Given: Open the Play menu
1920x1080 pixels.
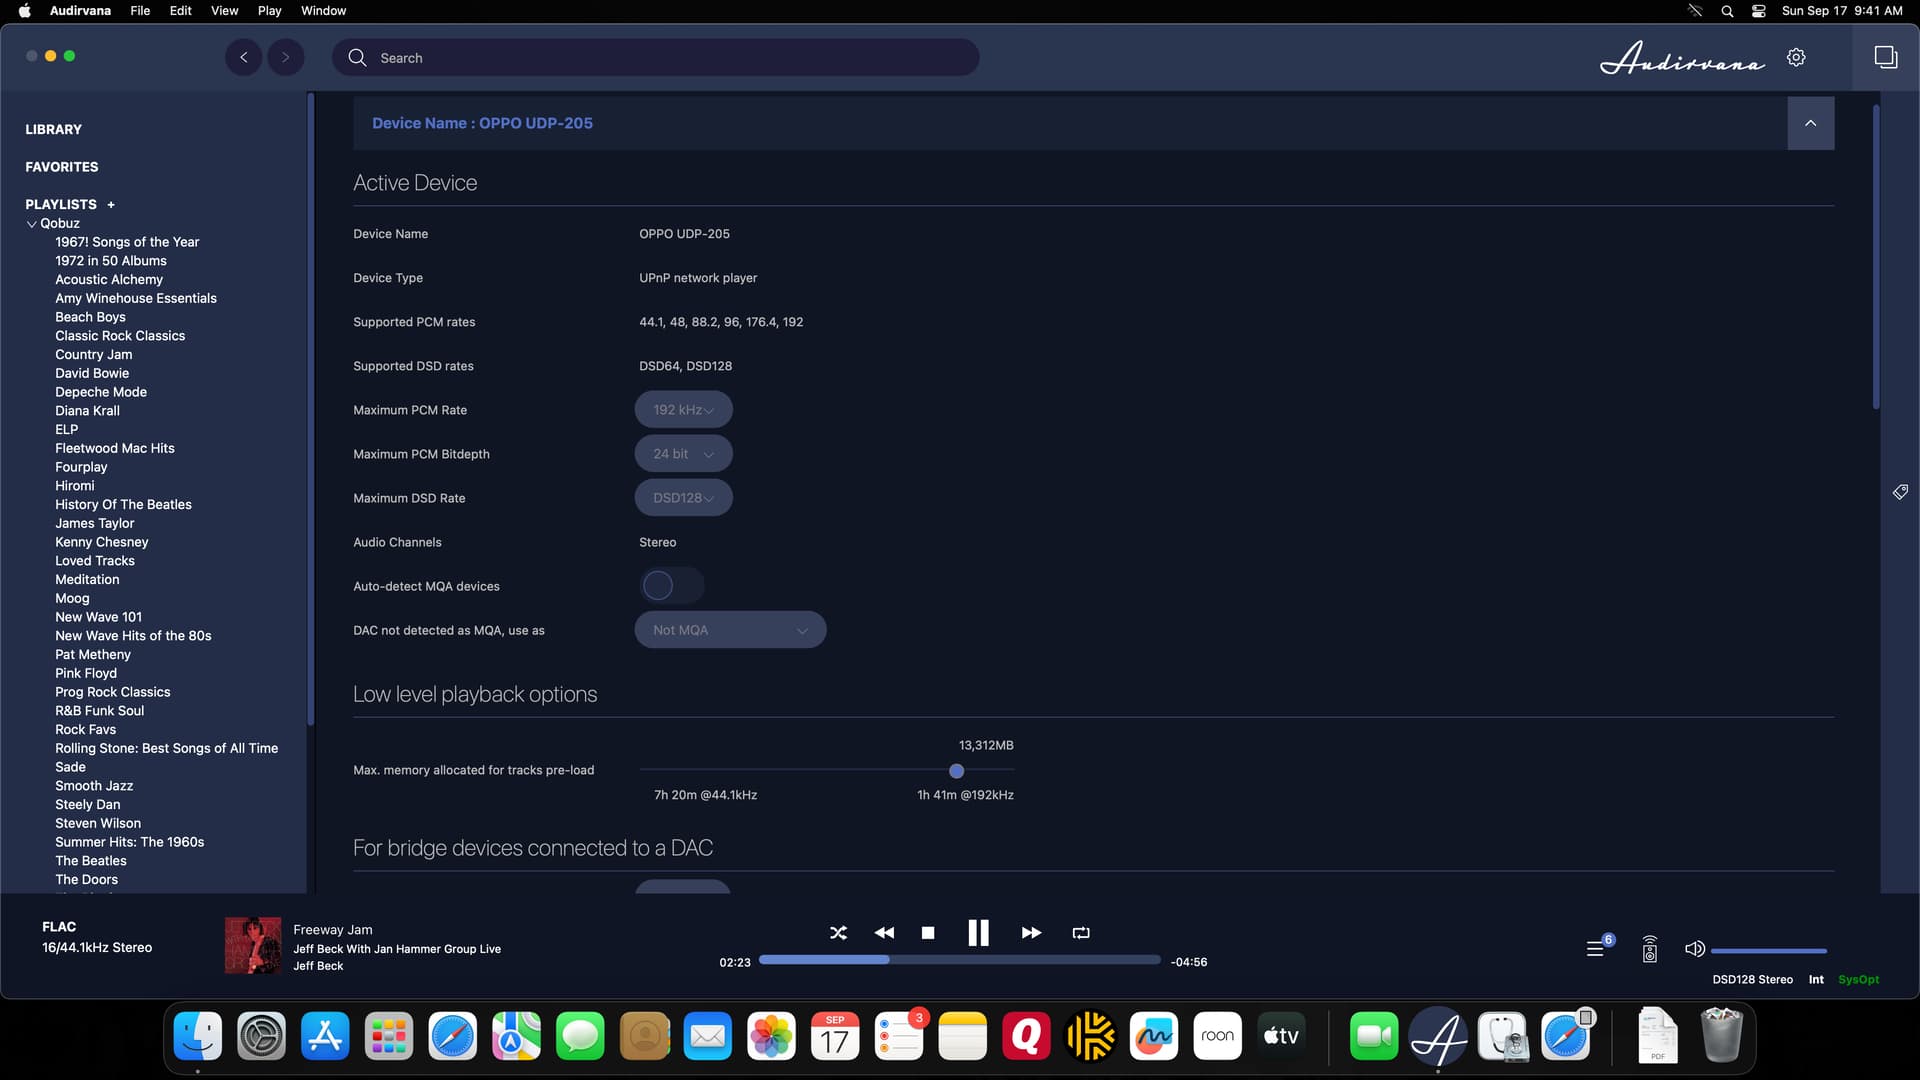Looking at the screenshot, I should pos(269,11).
